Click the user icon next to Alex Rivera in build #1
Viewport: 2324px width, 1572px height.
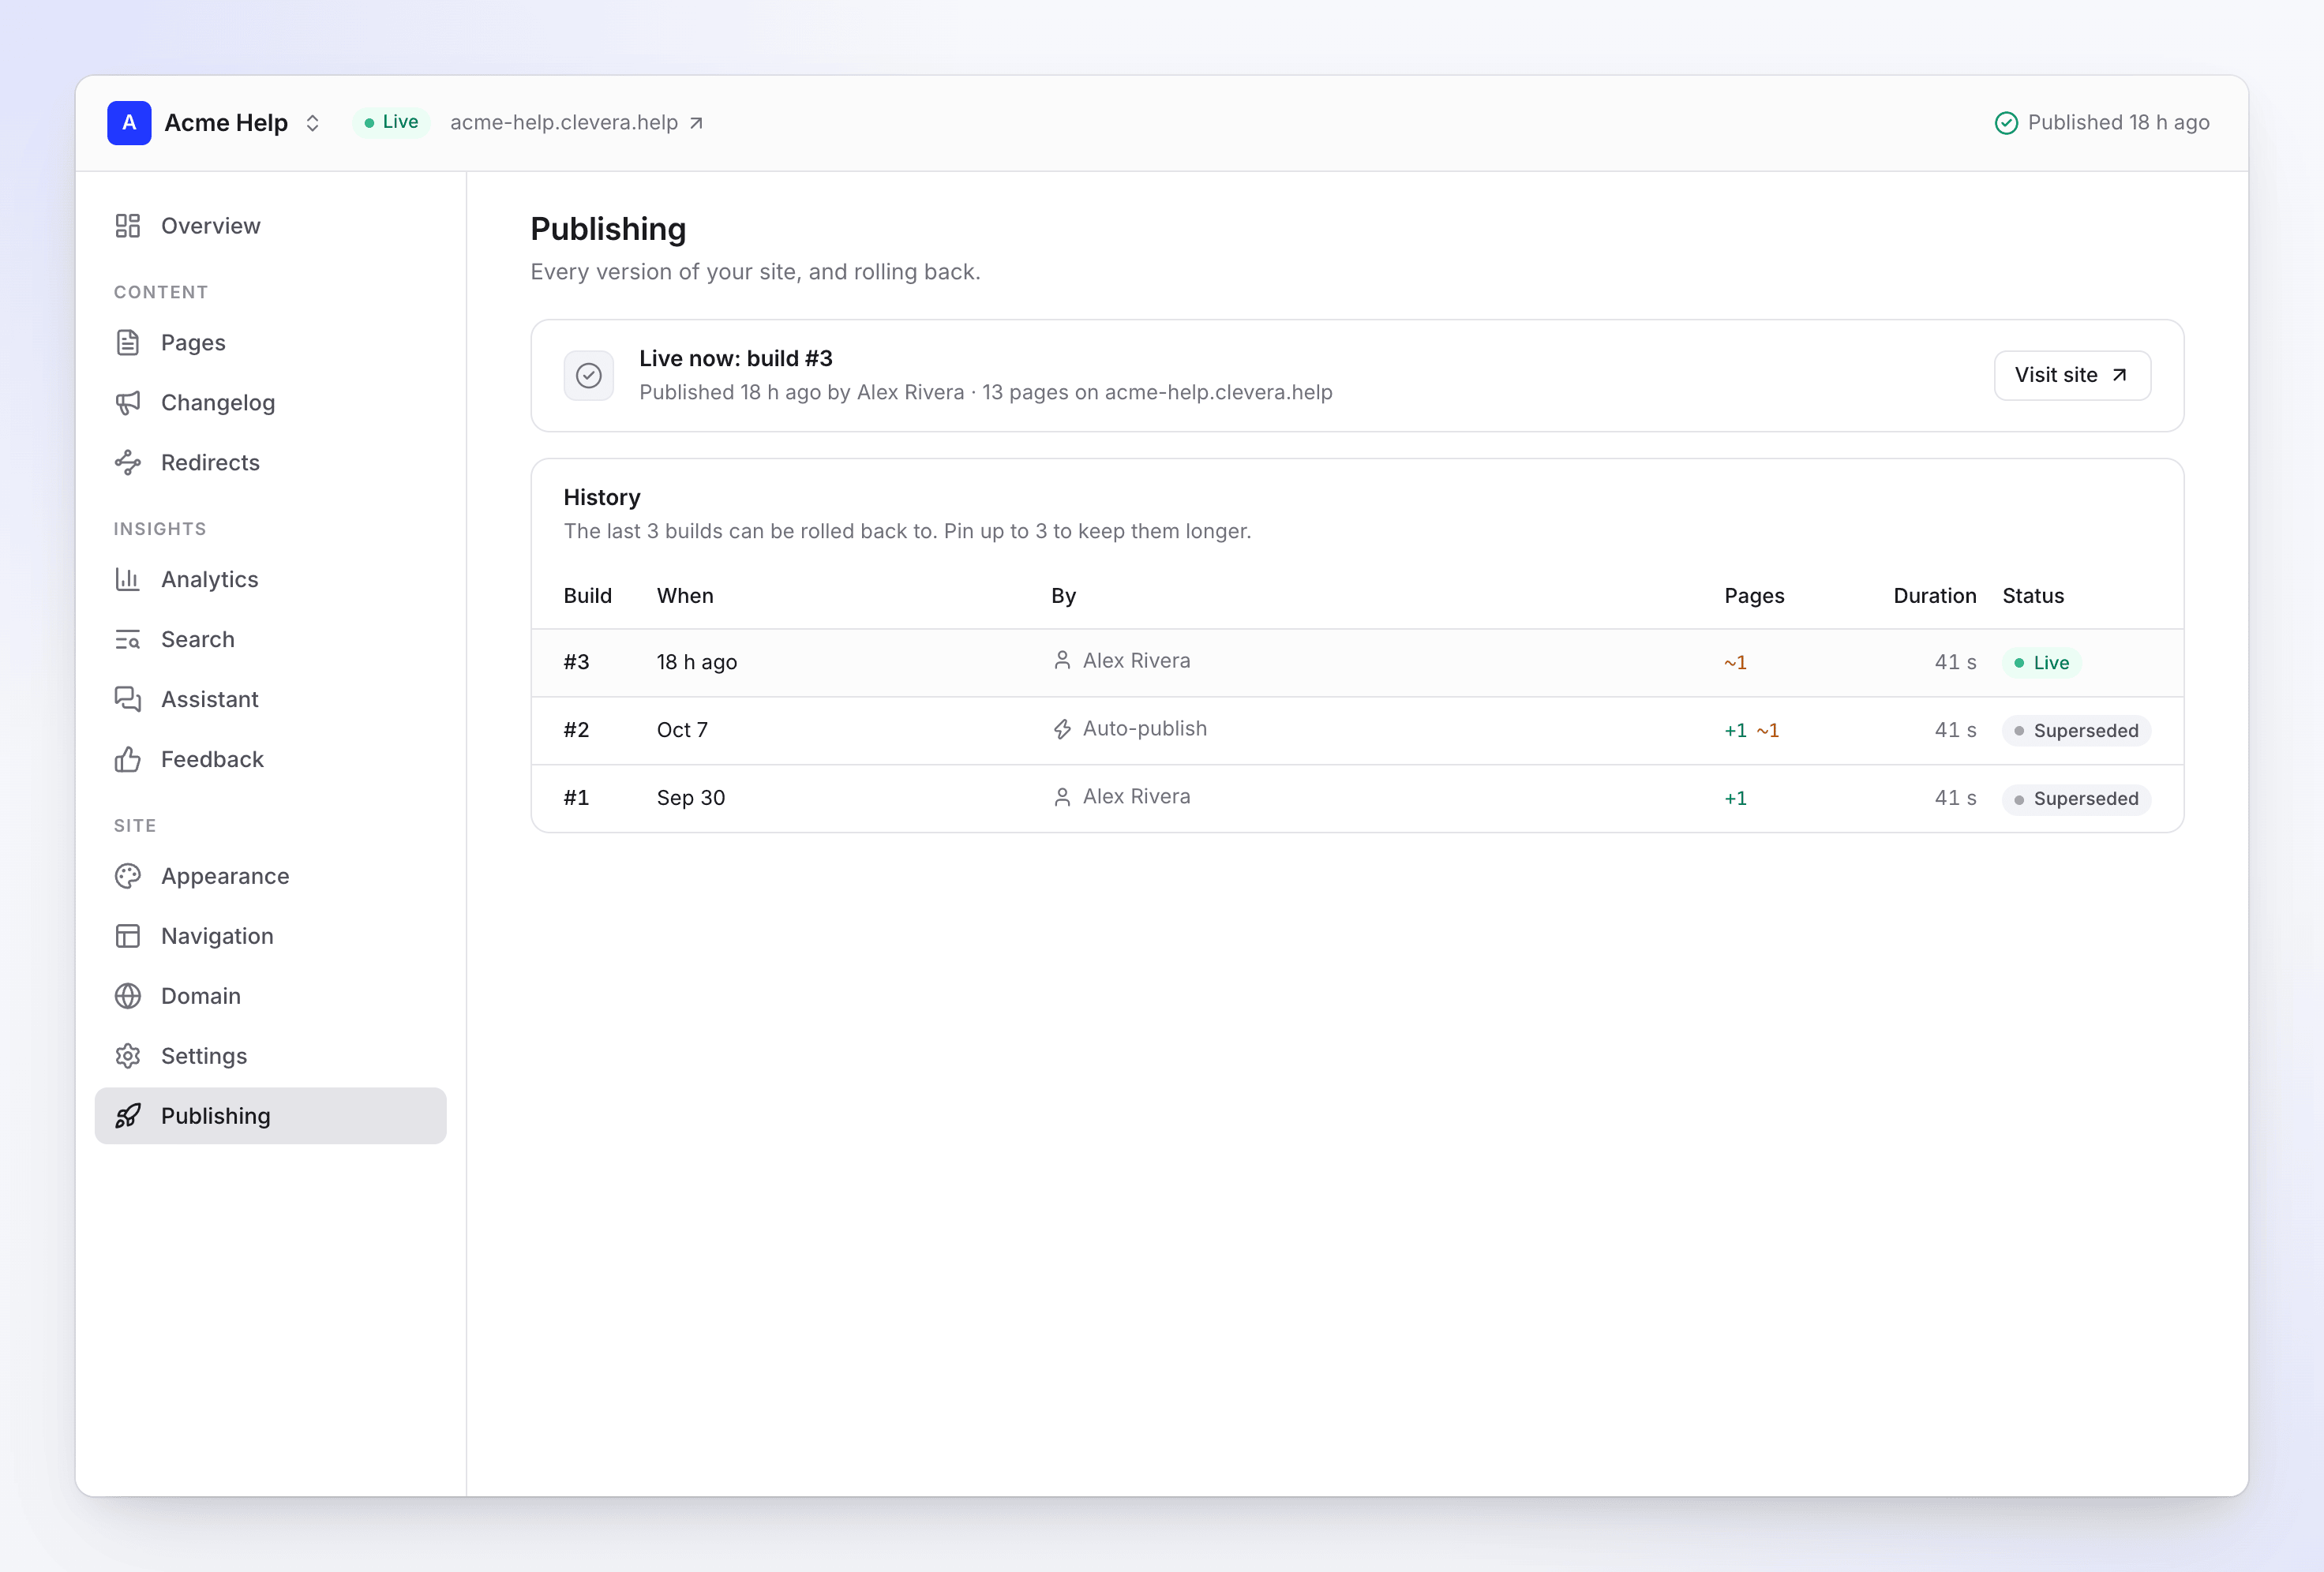coord(1062,797)
